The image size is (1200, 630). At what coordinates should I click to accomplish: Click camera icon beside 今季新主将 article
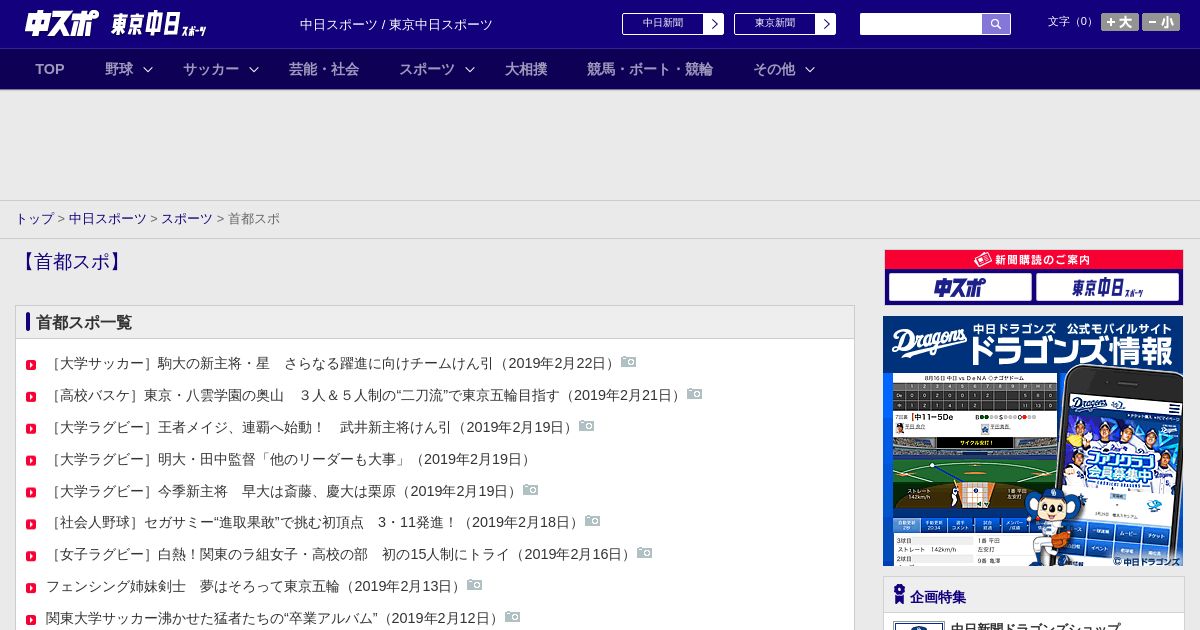click(530, 490)
